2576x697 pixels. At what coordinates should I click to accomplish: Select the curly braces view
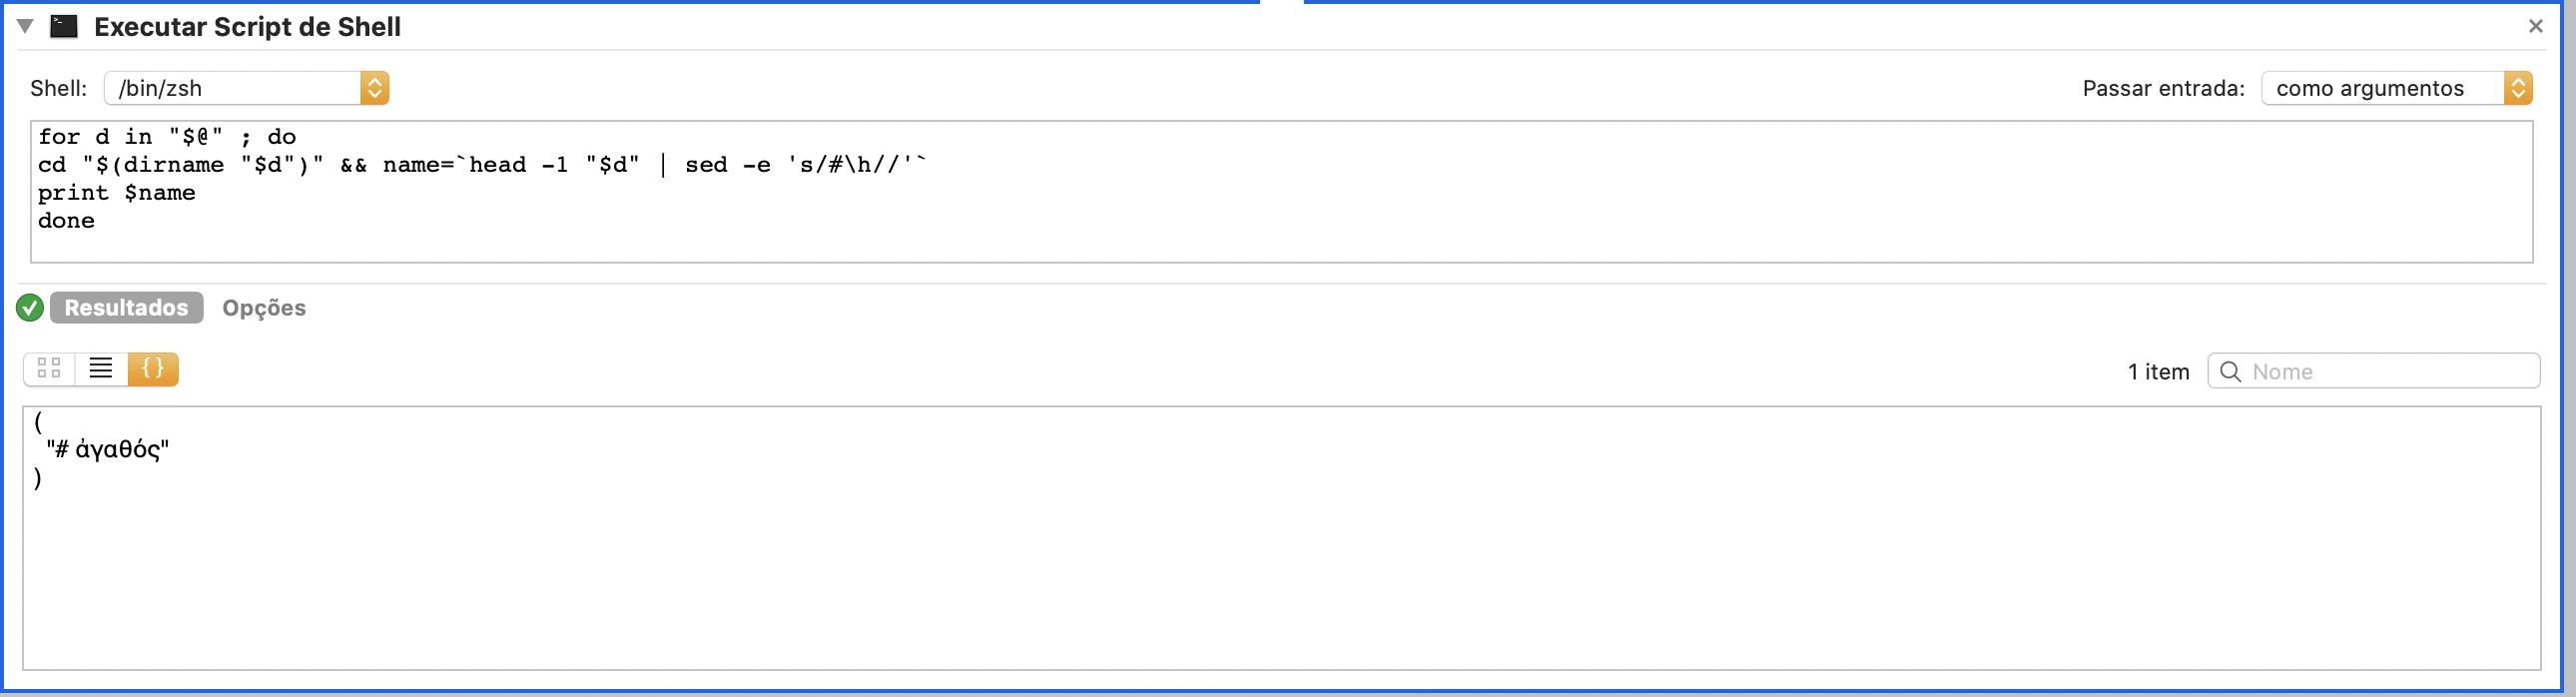[153, 369]
